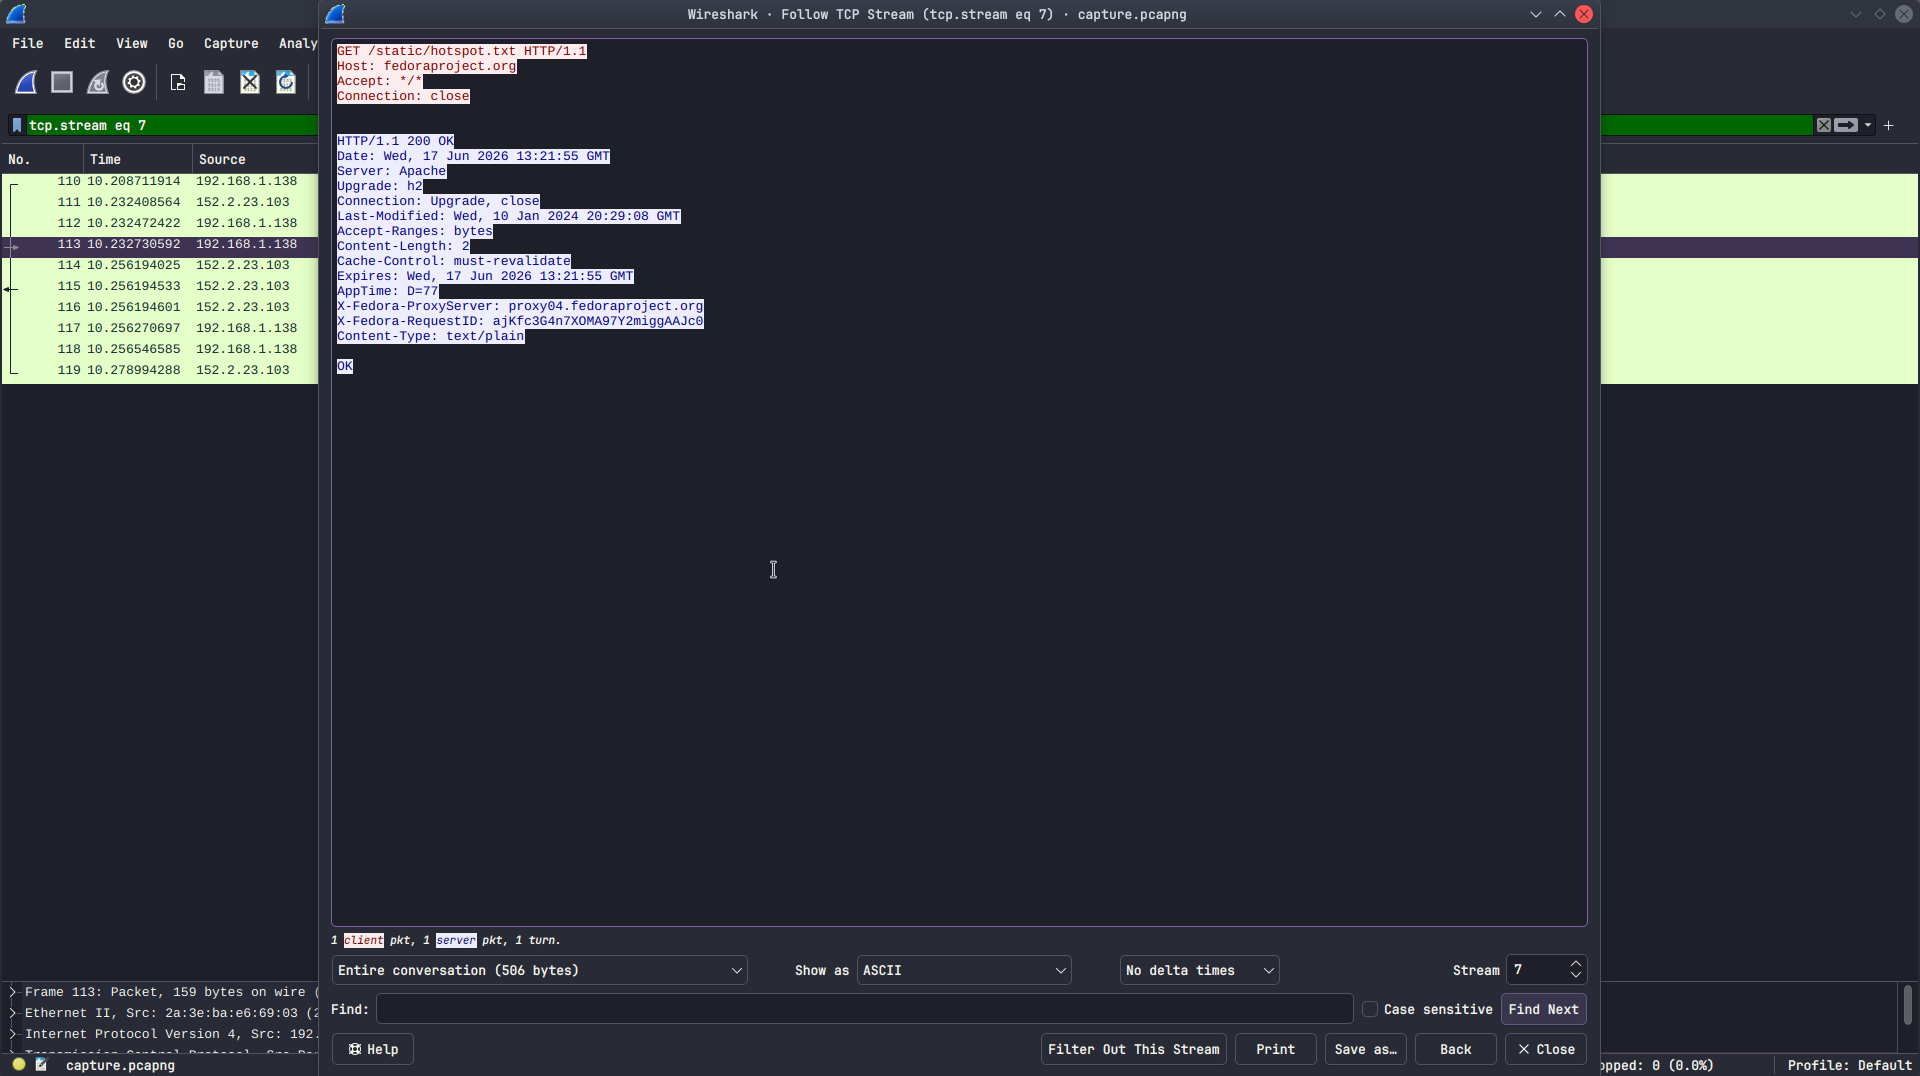Click the X-Fedora-ProxyServer header line
1920x1076 pixels.
(520, 307)
